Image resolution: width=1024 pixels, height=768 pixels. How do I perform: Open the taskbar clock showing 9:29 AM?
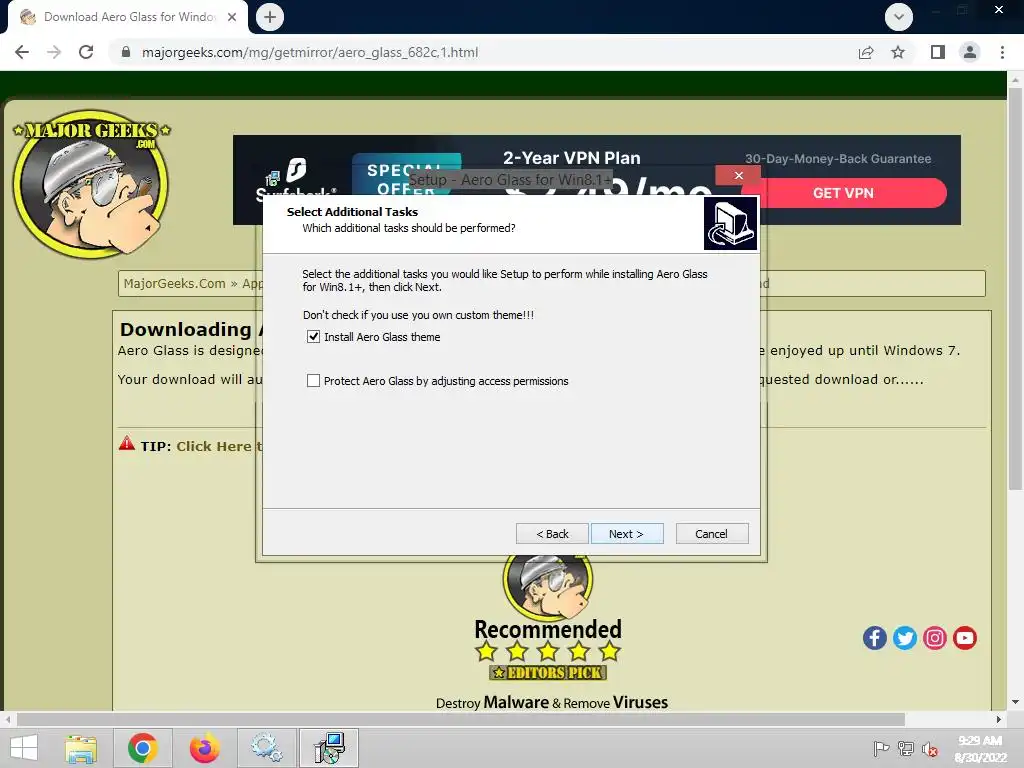point(980,748)
